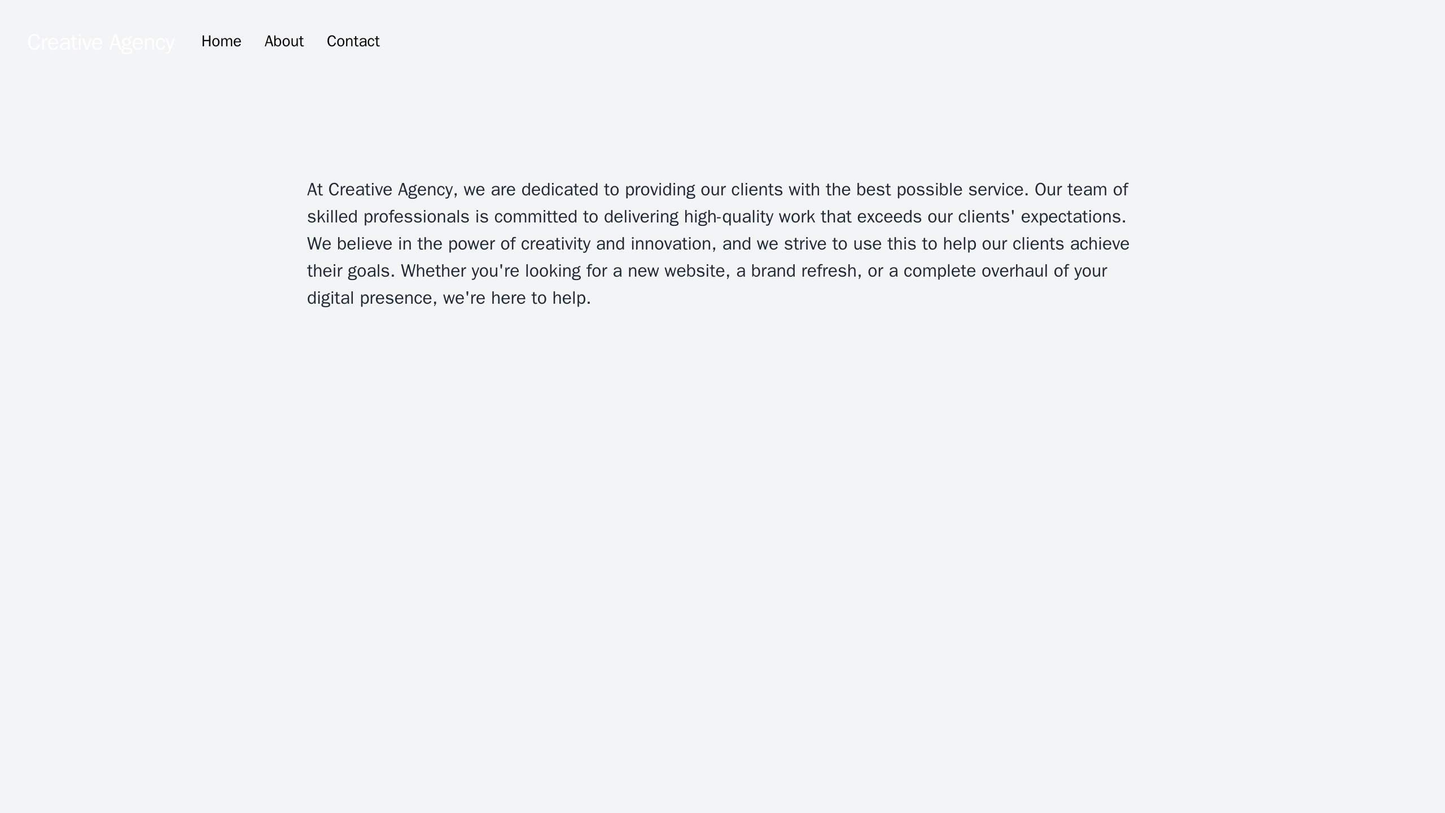Image resolution: width=1445 pixels, height=813 pixels.
Task: Click "At Creative Agency" starting the paragraph
Action: tap(381, 190)
